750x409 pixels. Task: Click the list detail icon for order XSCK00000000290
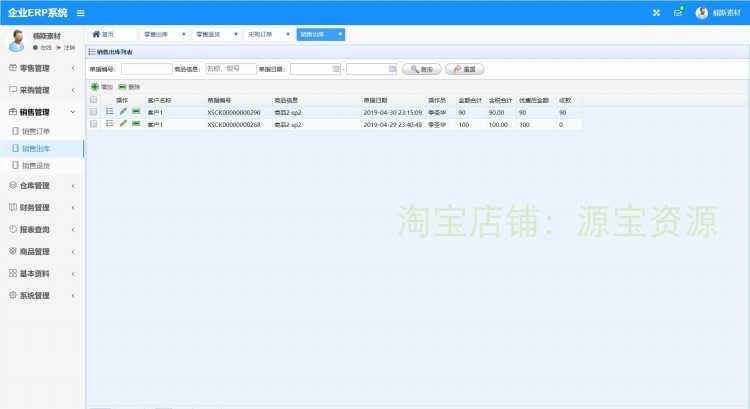coord(110,111)
